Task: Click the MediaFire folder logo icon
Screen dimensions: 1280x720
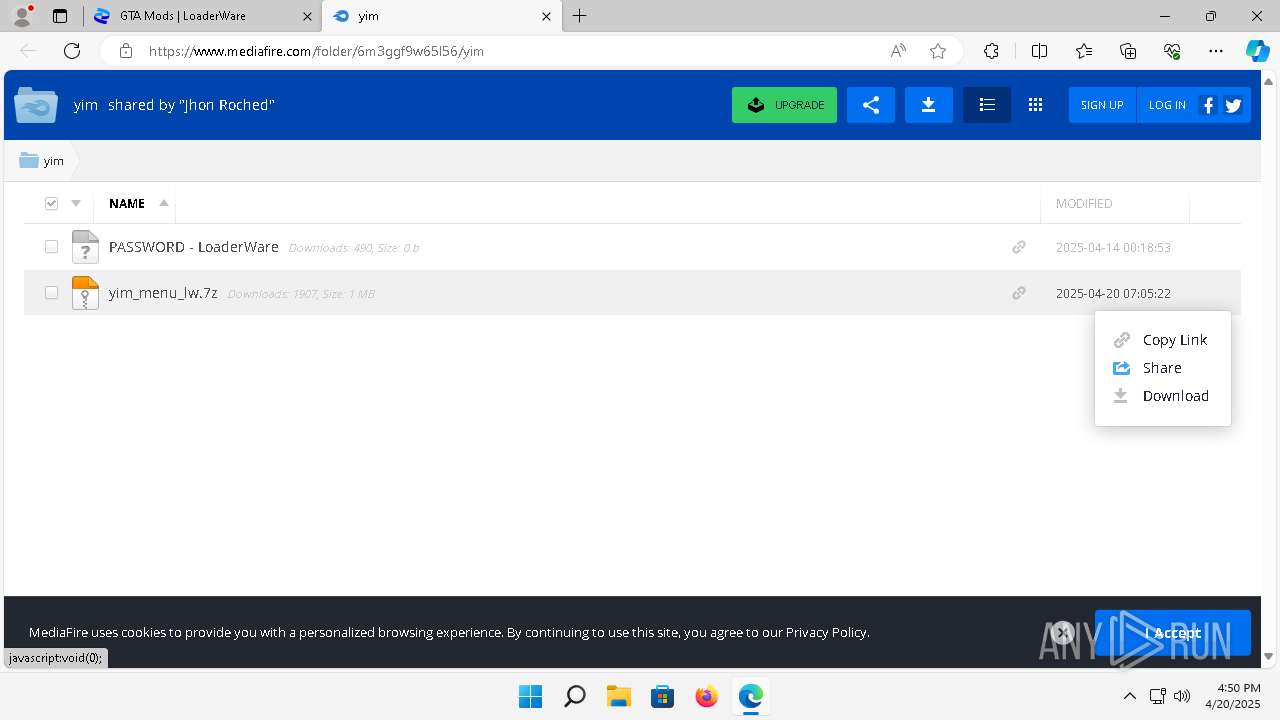Action: pyautogui.click(x=36, y=105)
